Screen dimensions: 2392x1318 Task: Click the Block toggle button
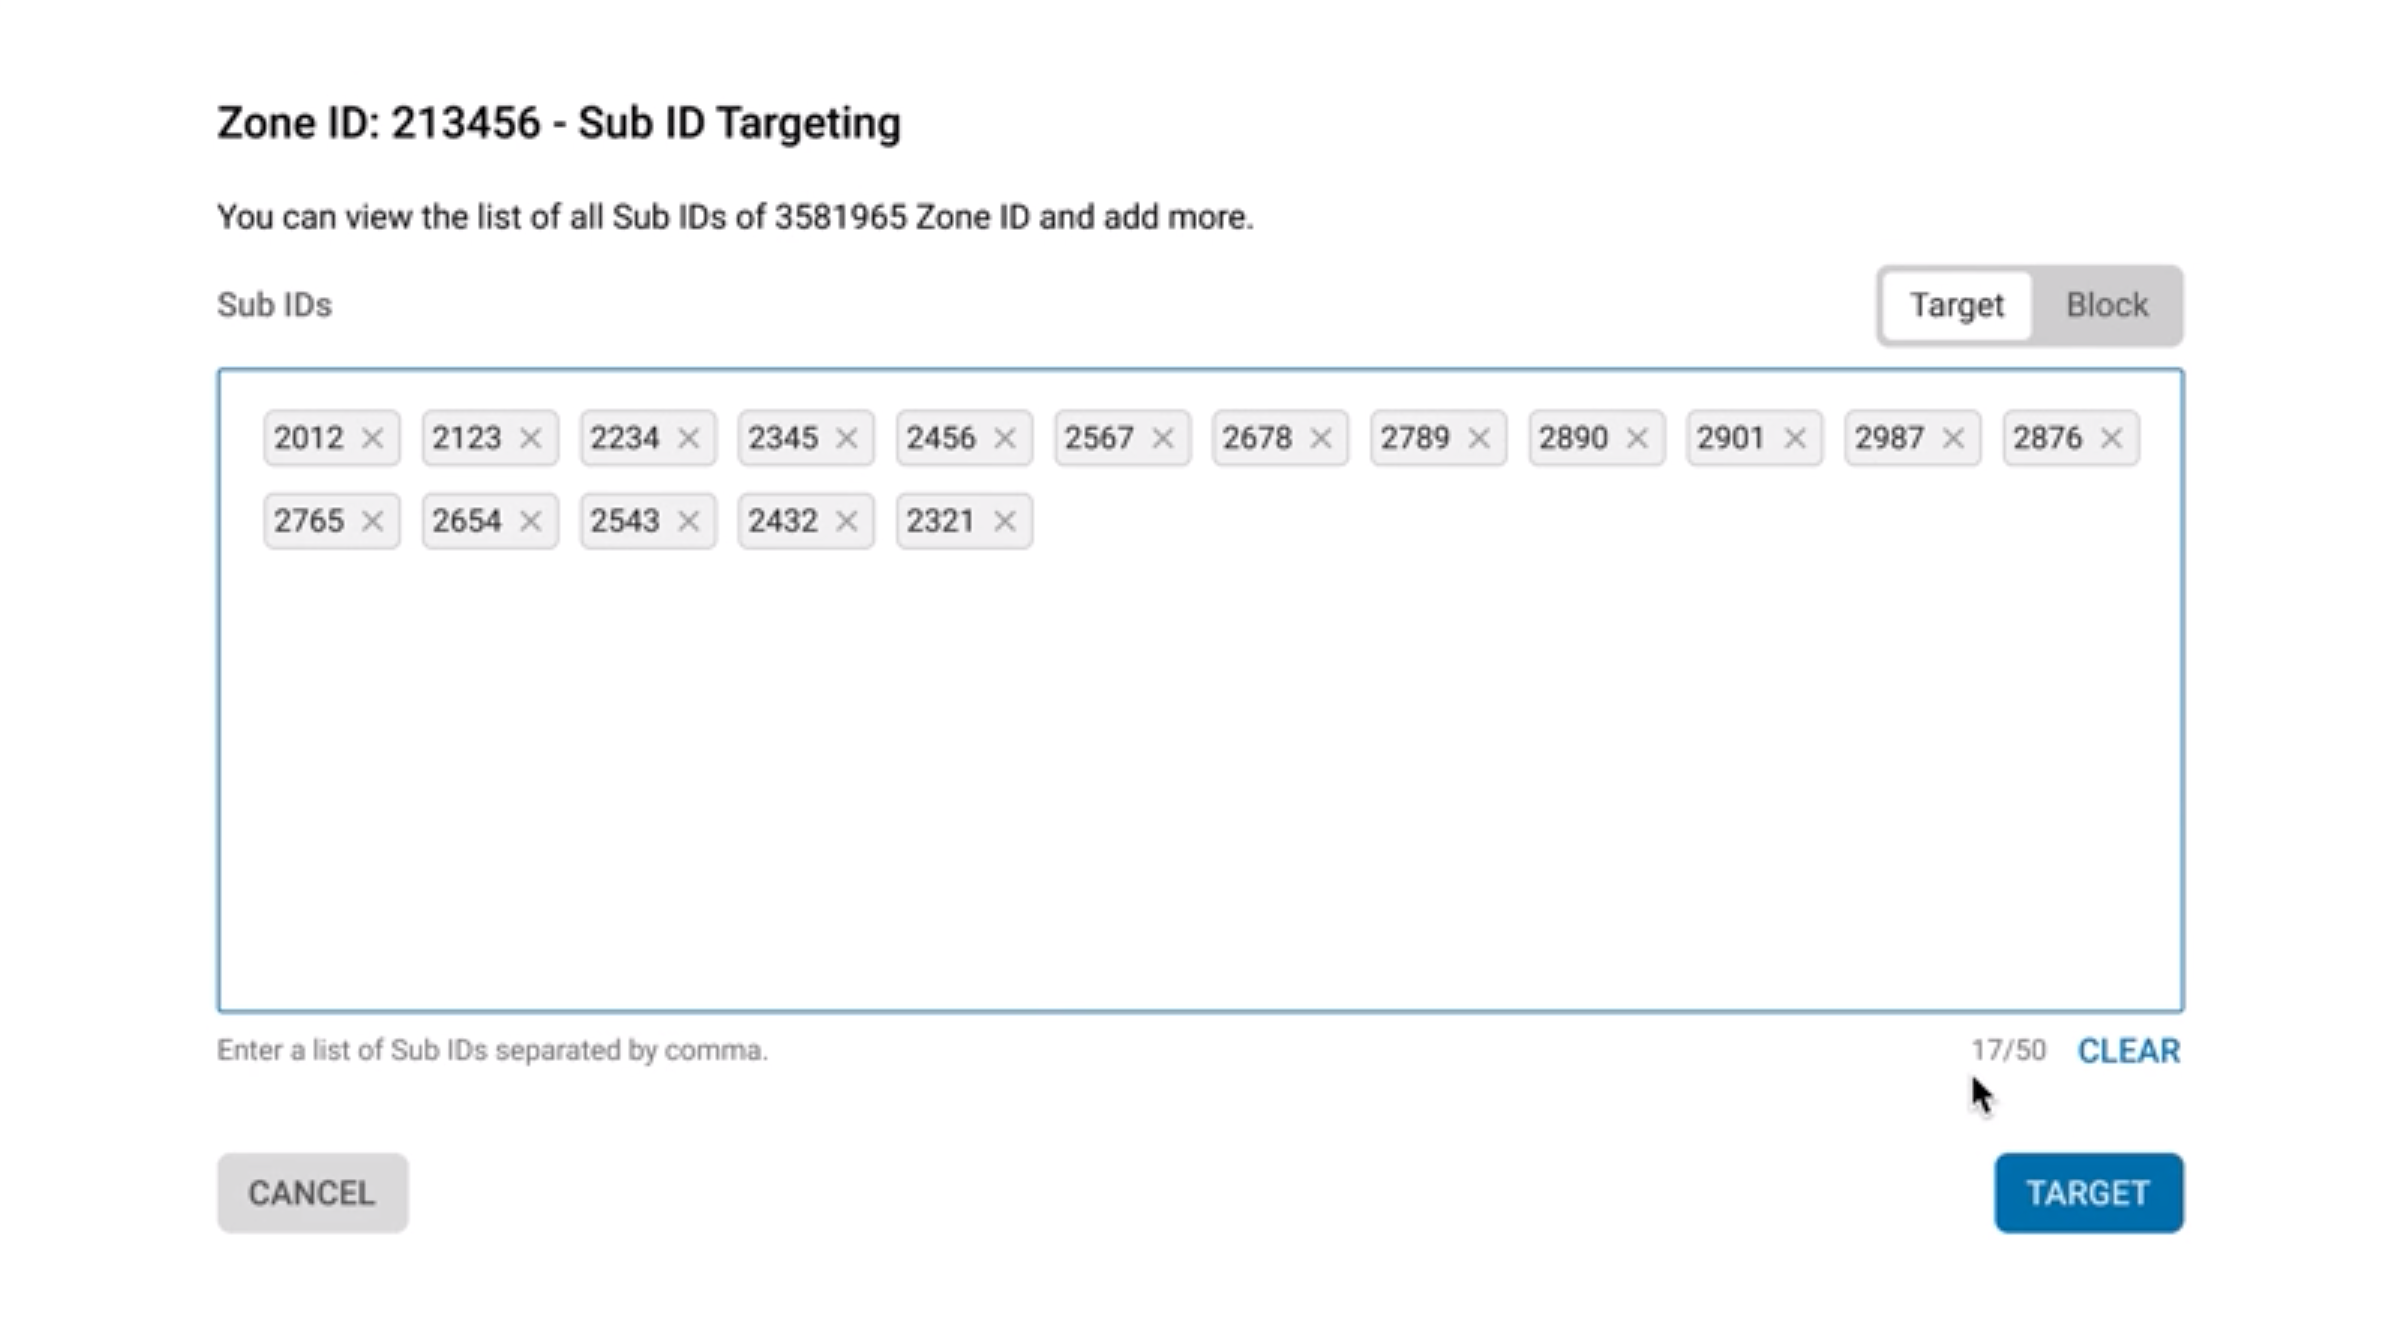click(2108, 305)
